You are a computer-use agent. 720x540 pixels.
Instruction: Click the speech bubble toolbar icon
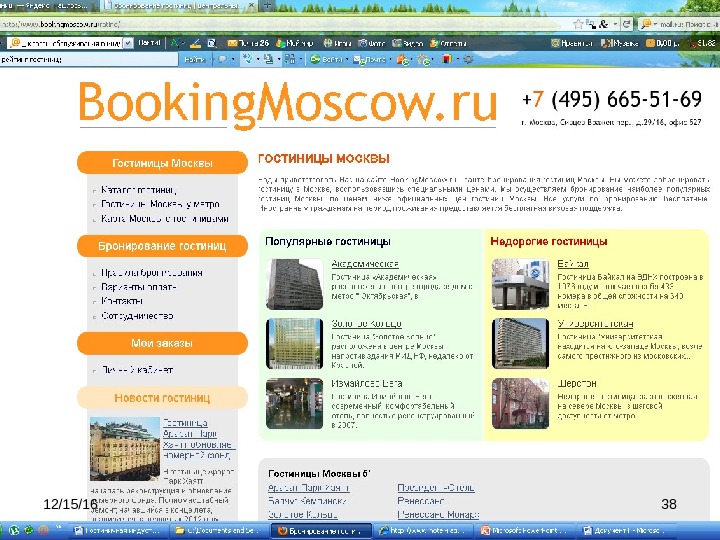[223, 59]
